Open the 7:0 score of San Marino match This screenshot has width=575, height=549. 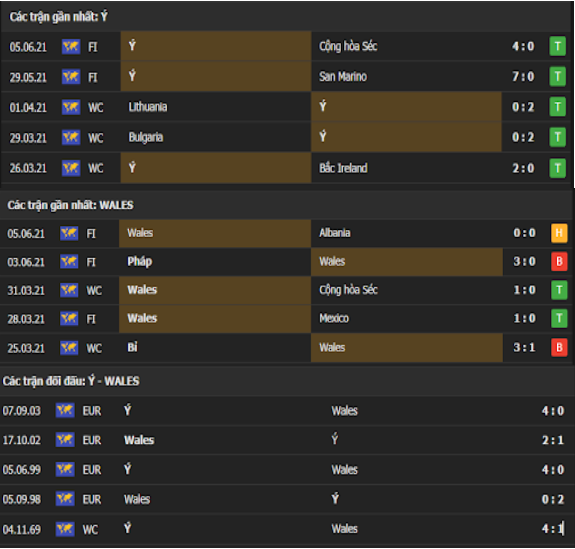[x=523, y=77]
